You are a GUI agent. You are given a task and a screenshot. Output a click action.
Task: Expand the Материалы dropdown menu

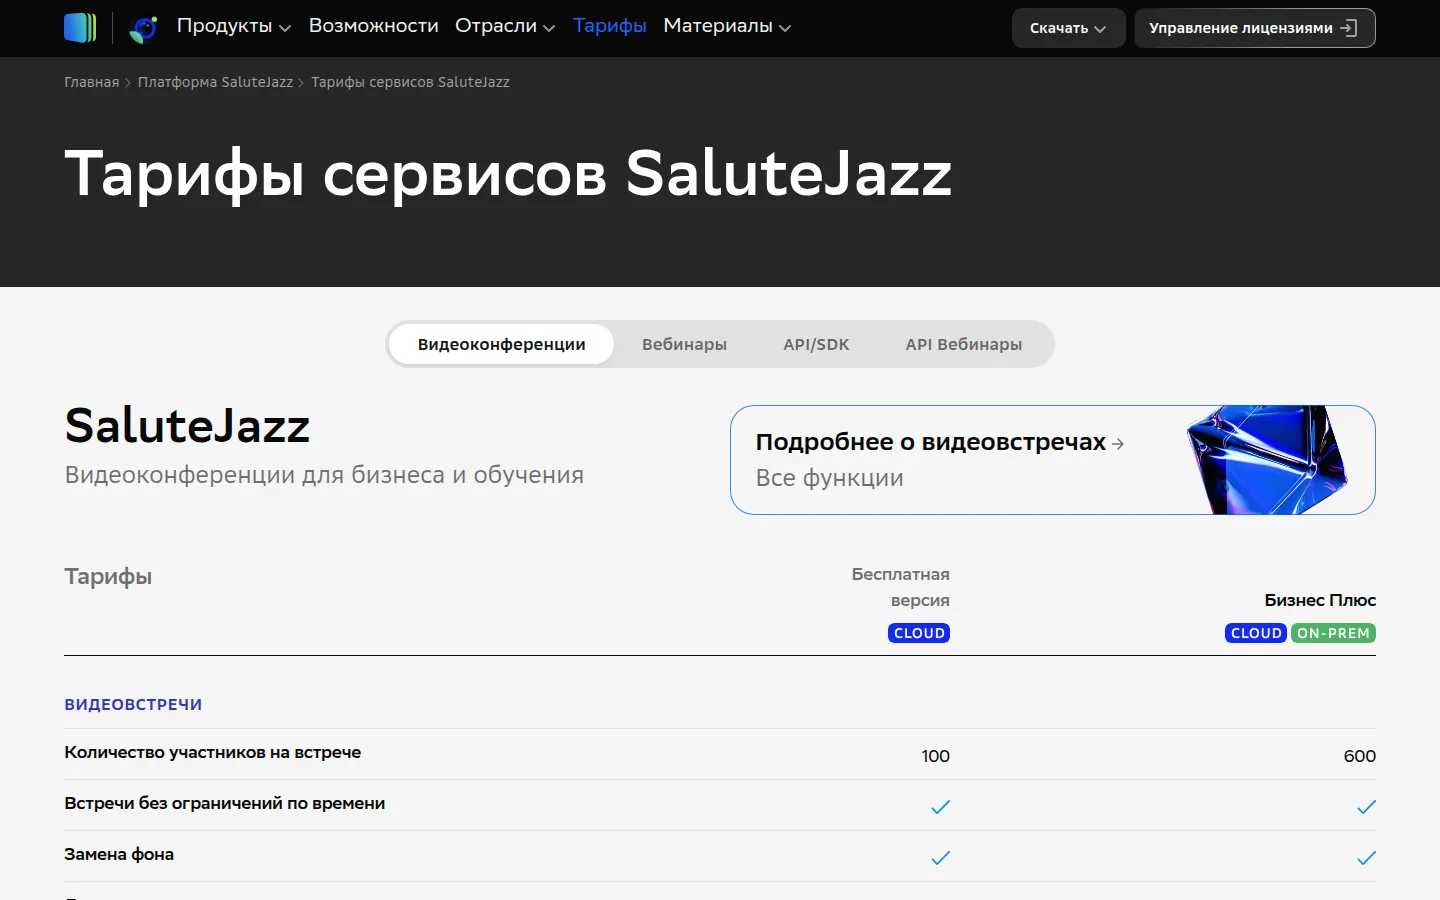click(727, 26)
